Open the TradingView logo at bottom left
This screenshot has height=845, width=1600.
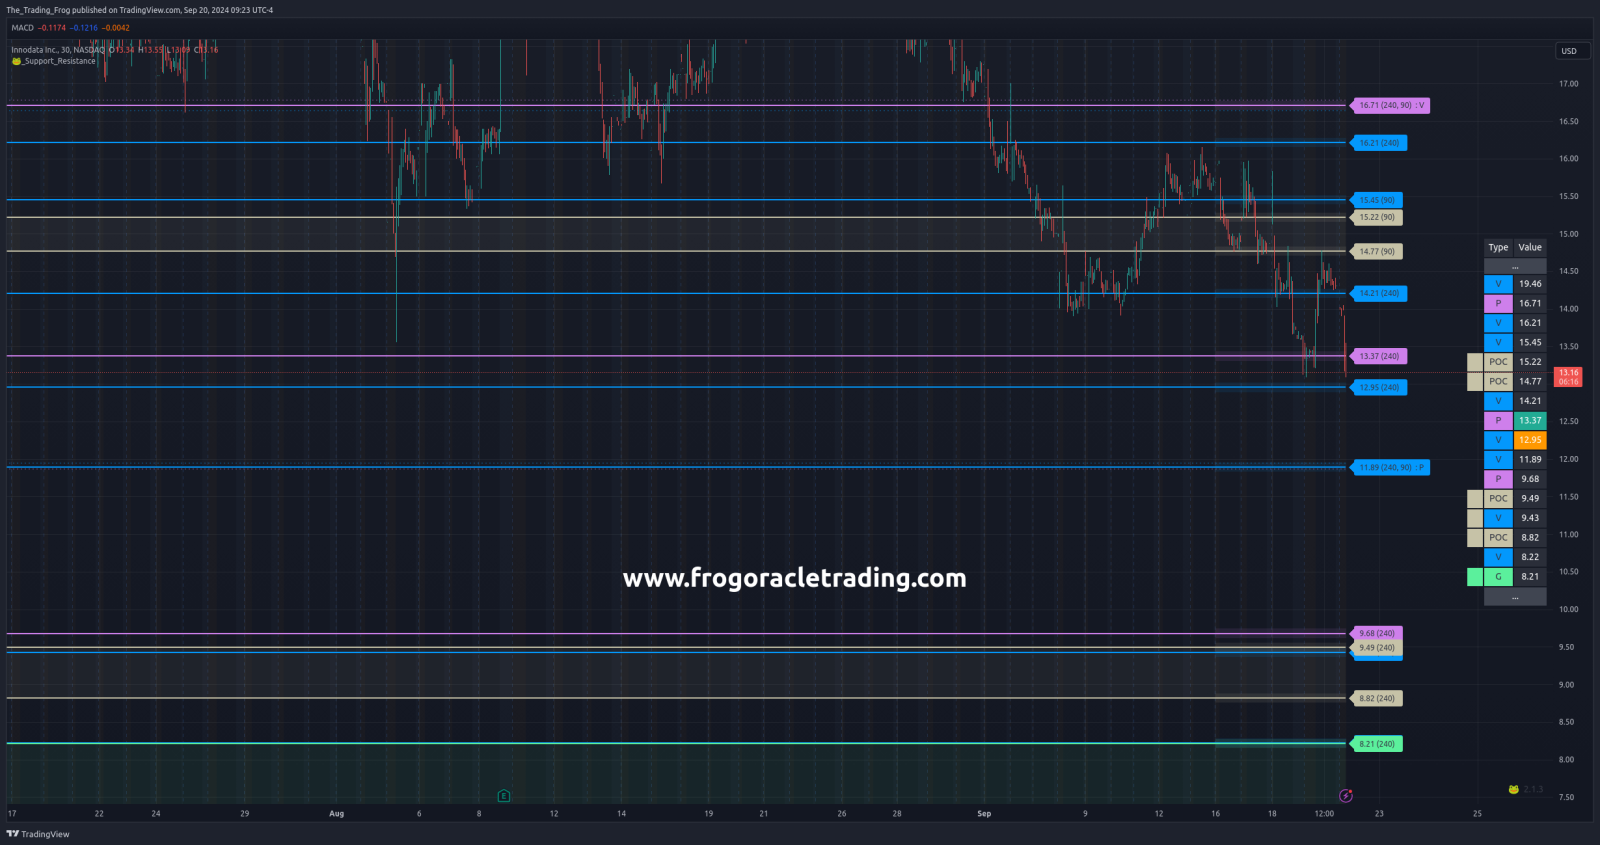38,834
